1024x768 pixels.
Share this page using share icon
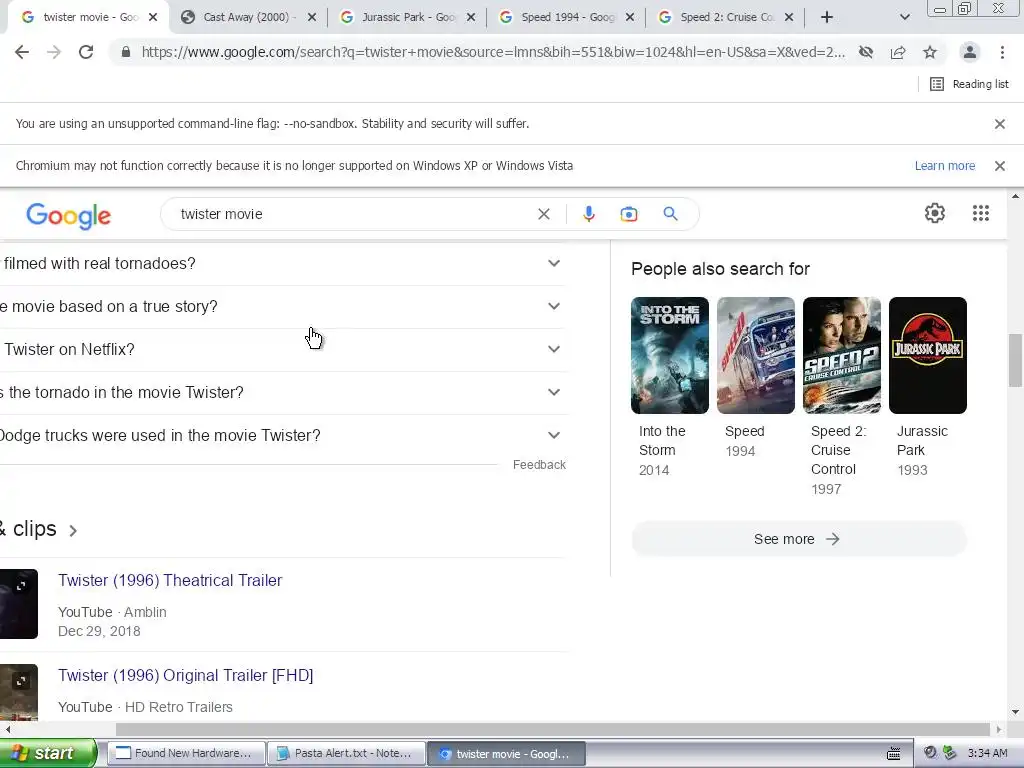(898, 52)
